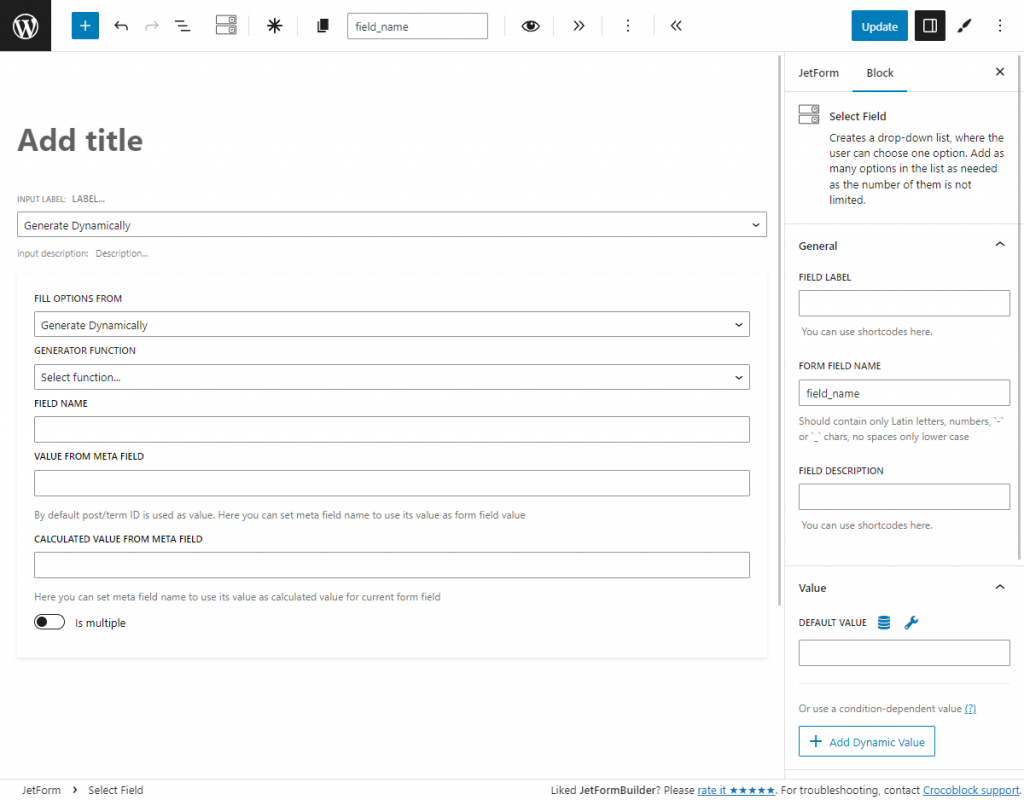Screen dimensions: 1024x800
Task: Open the Fill Options From dropdown
Action: pos(390,324)
